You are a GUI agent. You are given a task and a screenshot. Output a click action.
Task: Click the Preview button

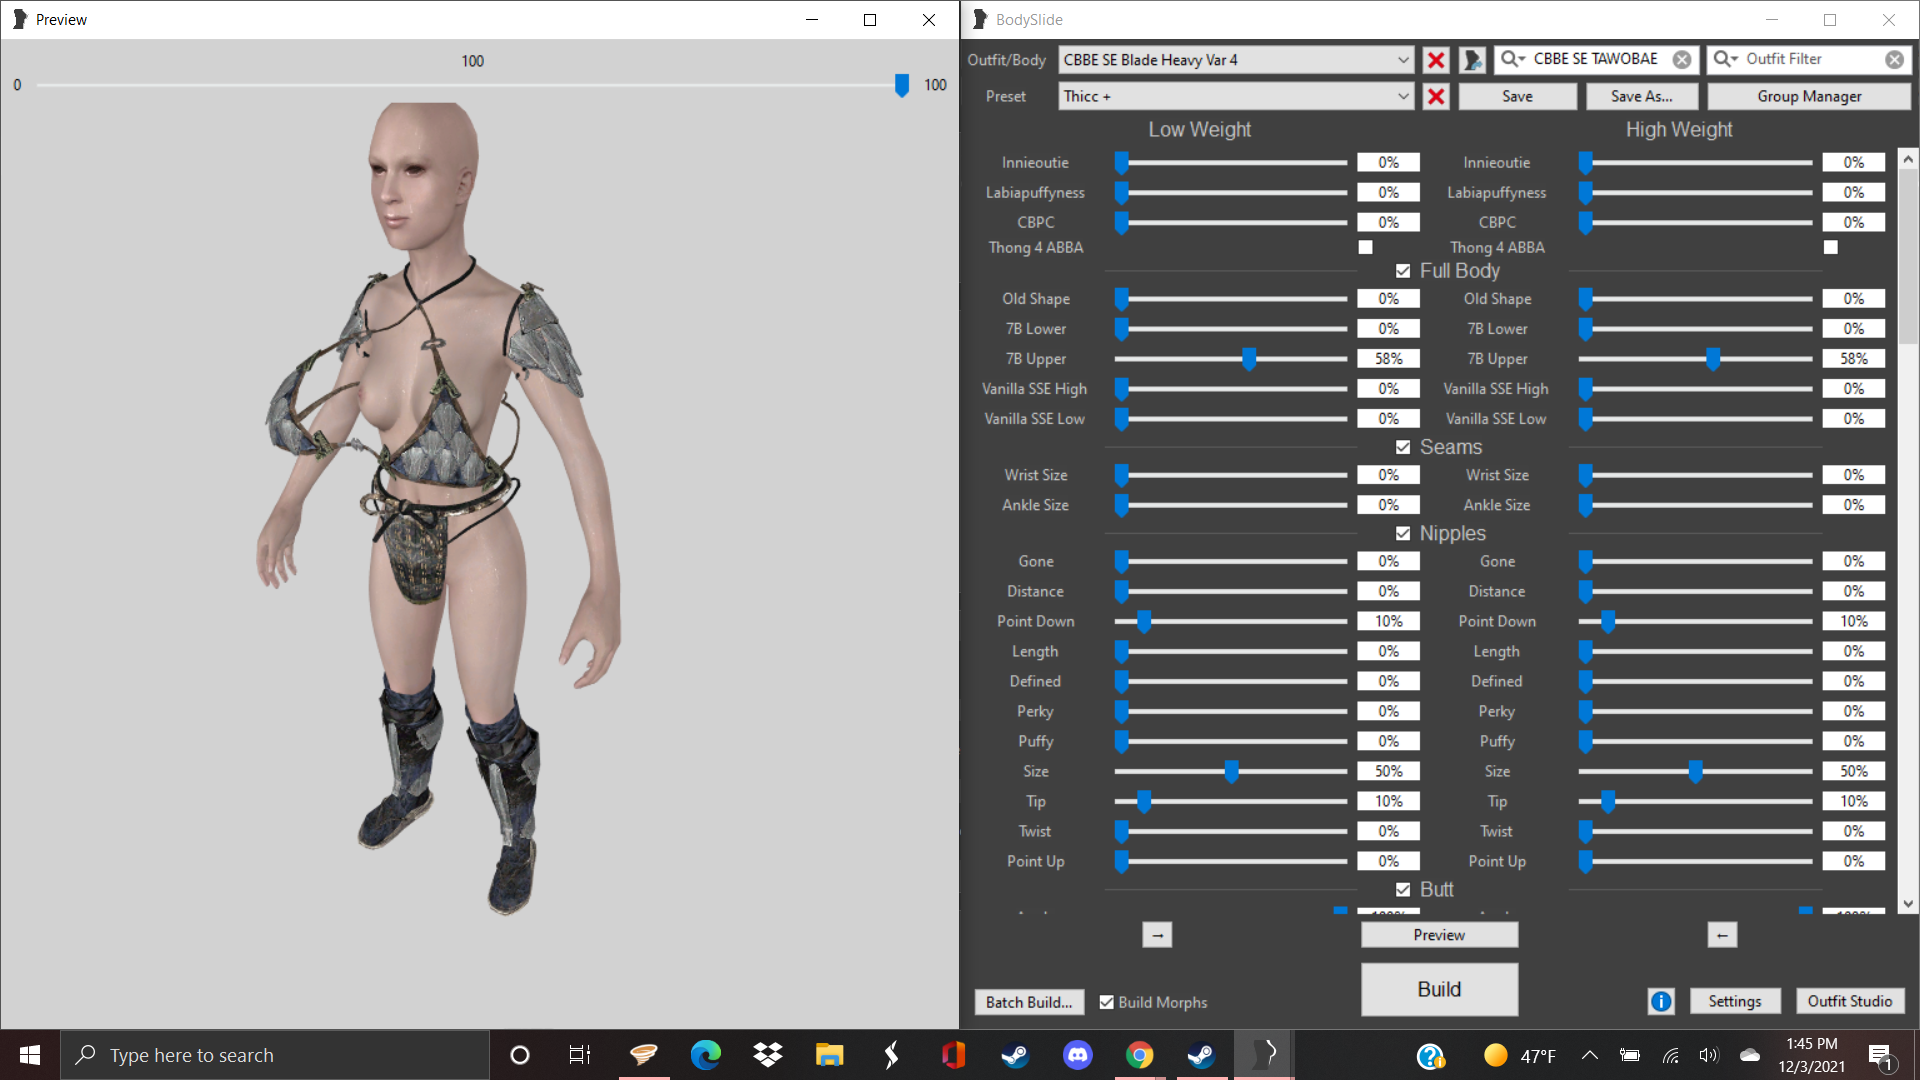(x=1439, y=935)
